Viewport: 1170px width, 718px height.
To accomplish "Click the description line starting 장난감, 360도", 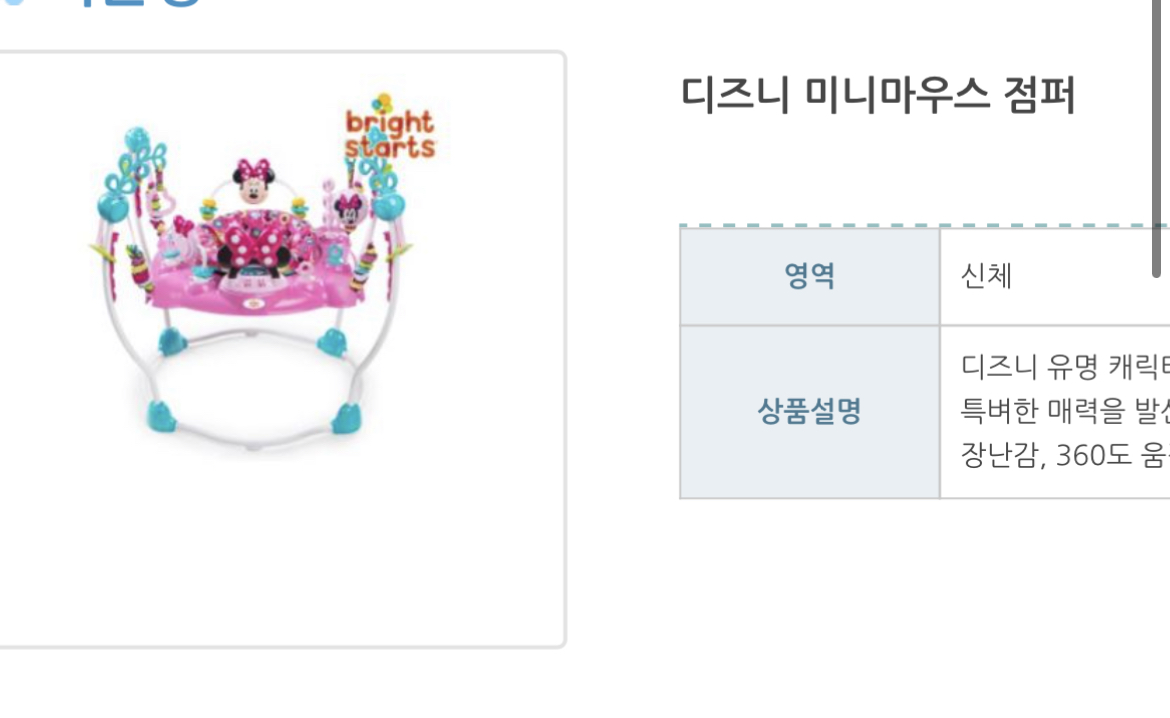I will tap(1065, 455).
